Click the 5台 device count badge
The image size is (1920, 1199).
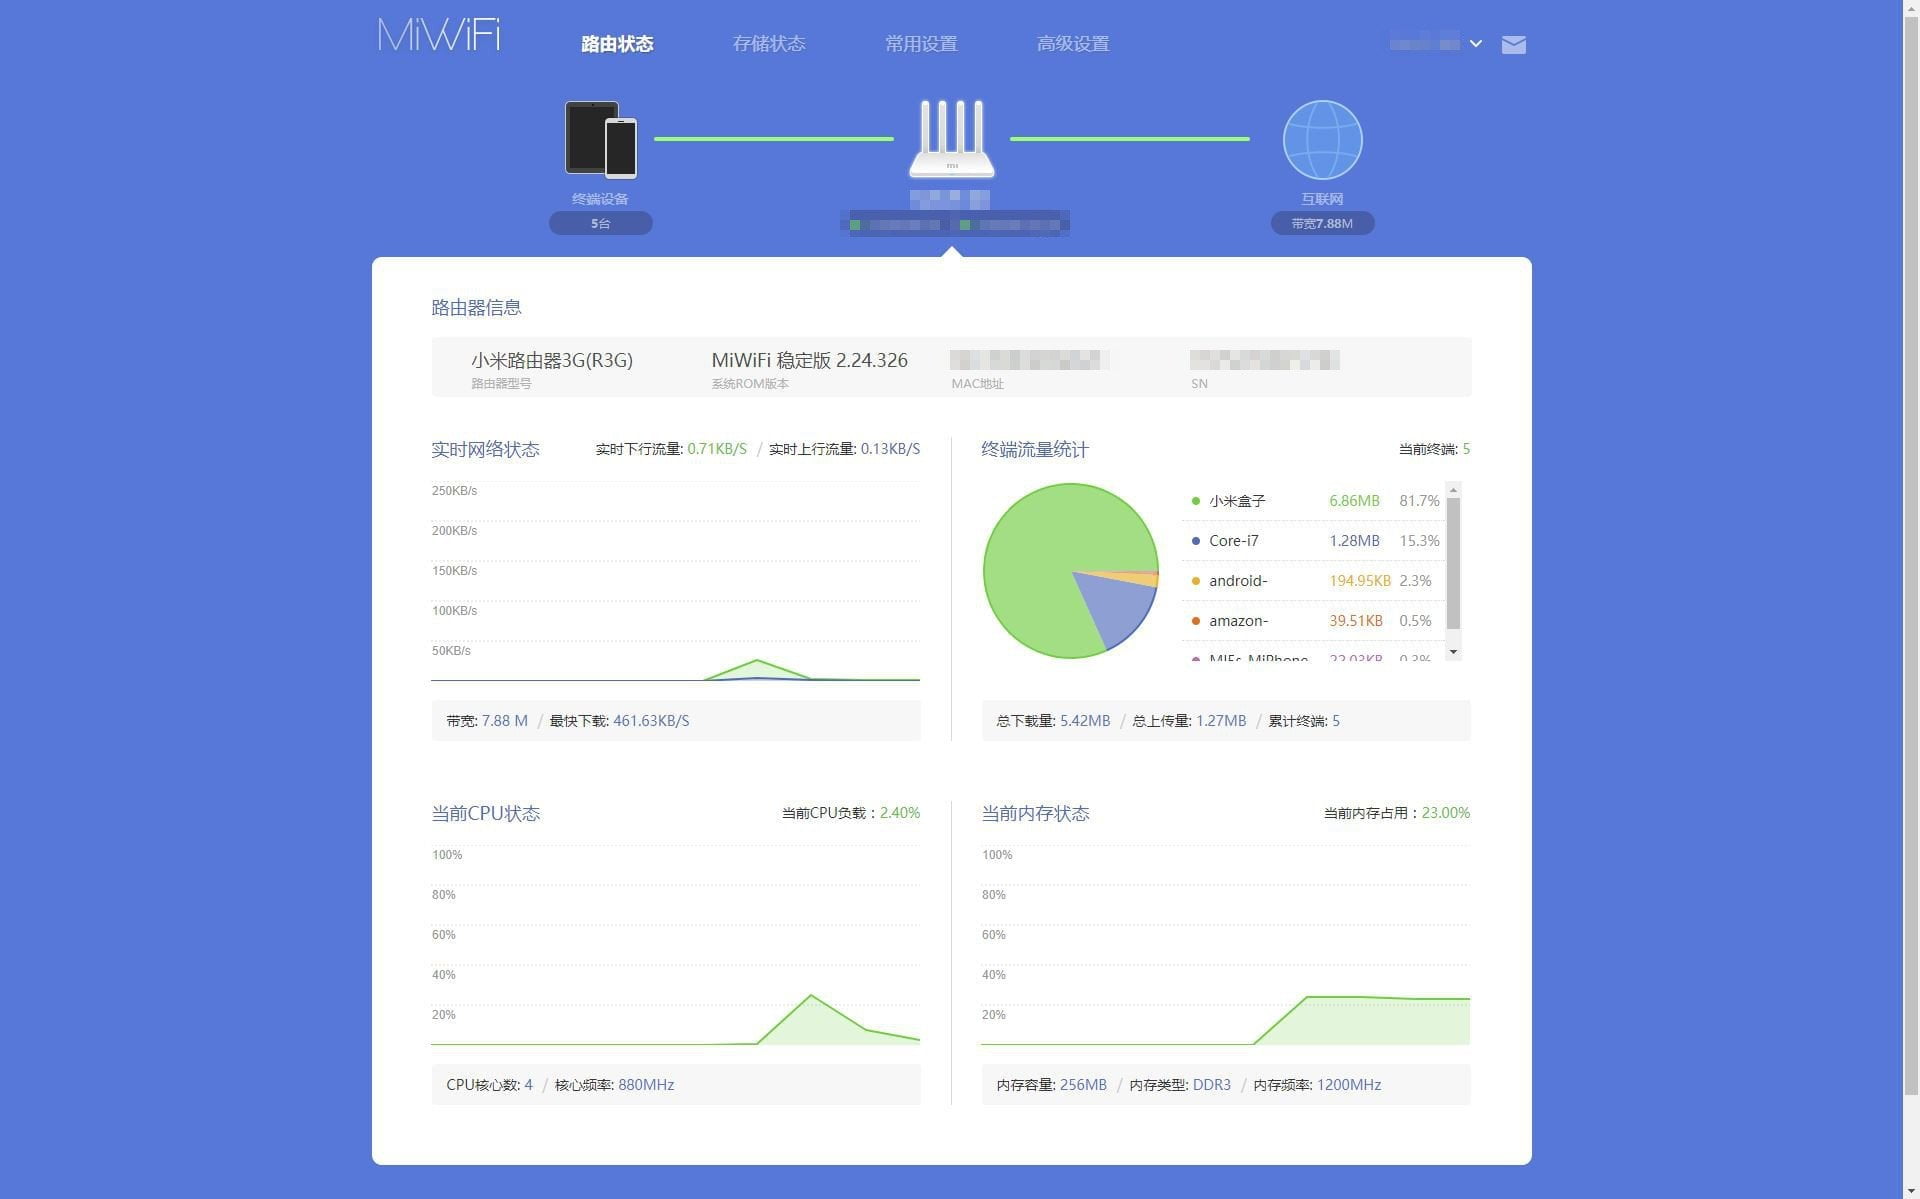point(600,223)
